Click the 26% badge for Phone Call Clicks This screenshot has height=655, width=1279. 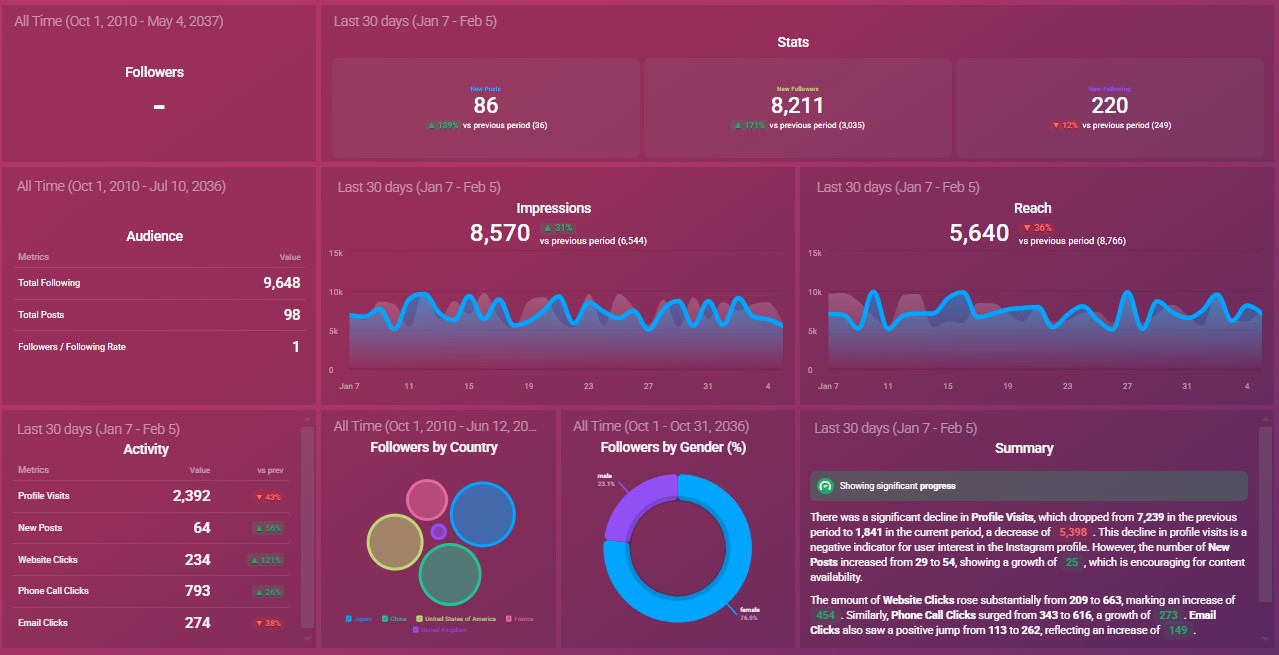(267, 591)
